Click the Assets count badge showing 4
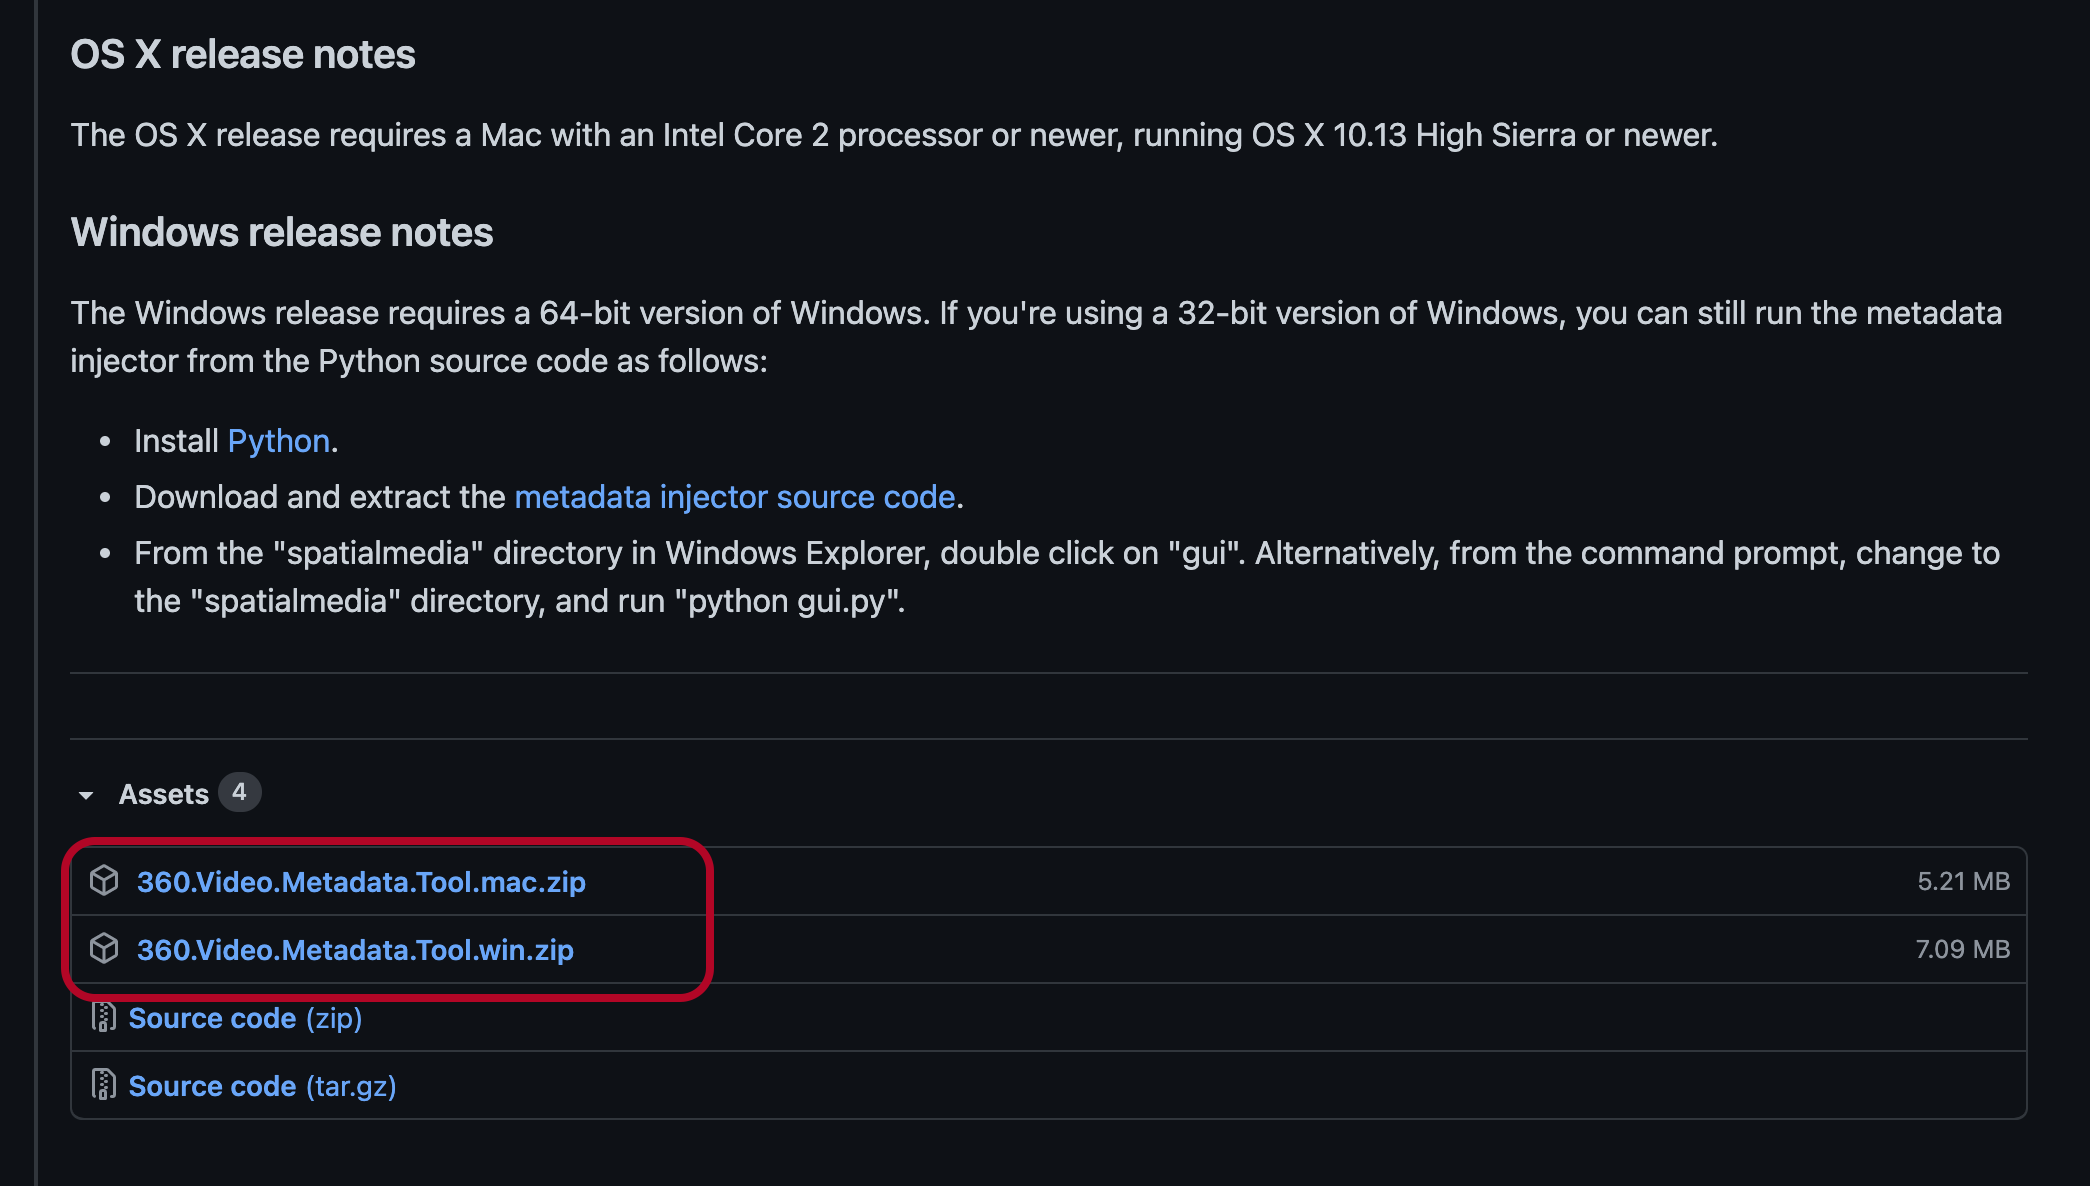Viewport: 2090px width, 1186px height. [x=239, y=792]
